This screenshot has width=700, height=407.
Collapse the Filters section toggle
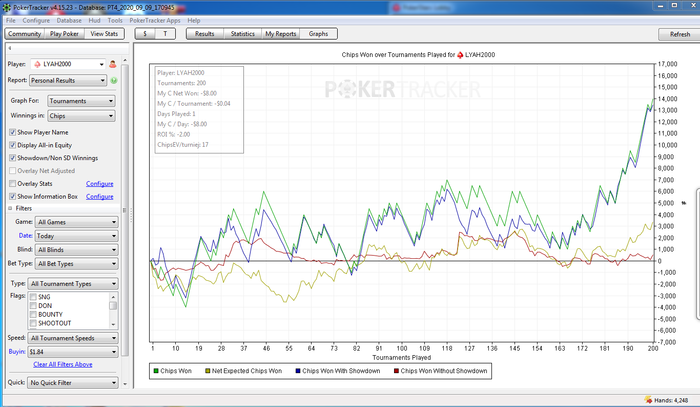click(11, 208)
